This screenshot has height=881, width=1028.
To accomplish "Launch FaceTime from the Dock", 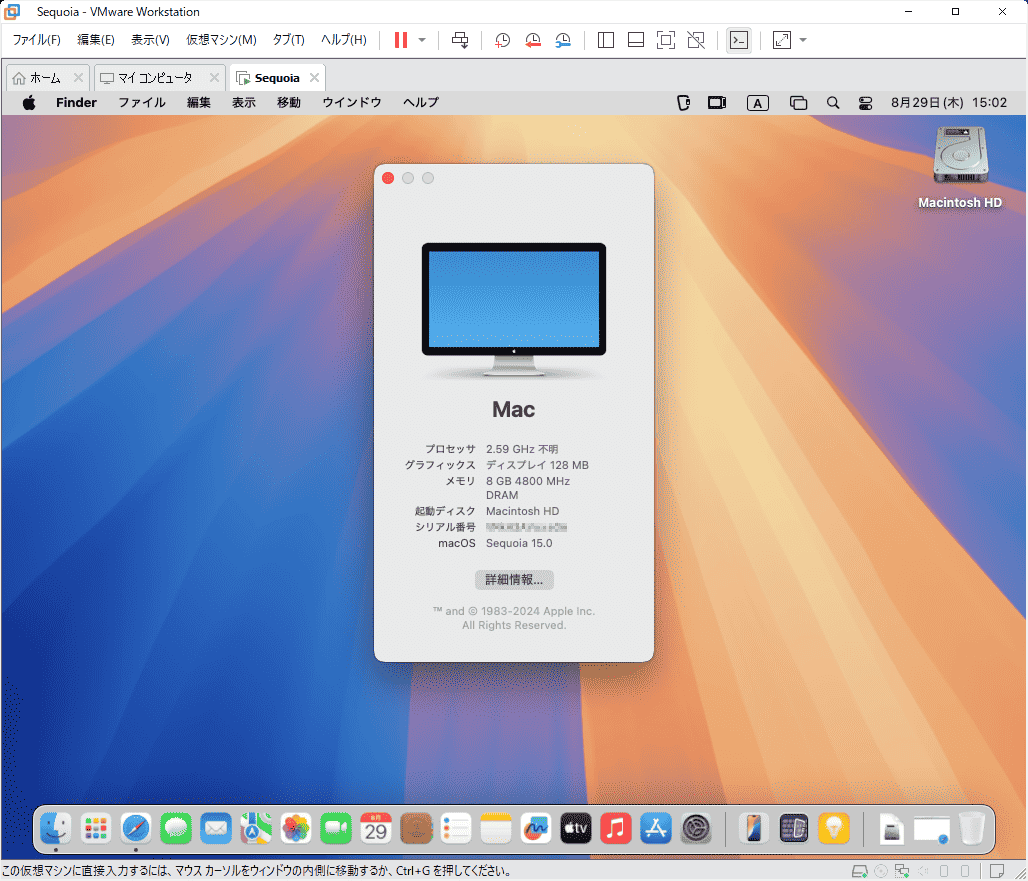I will (336, 829).
